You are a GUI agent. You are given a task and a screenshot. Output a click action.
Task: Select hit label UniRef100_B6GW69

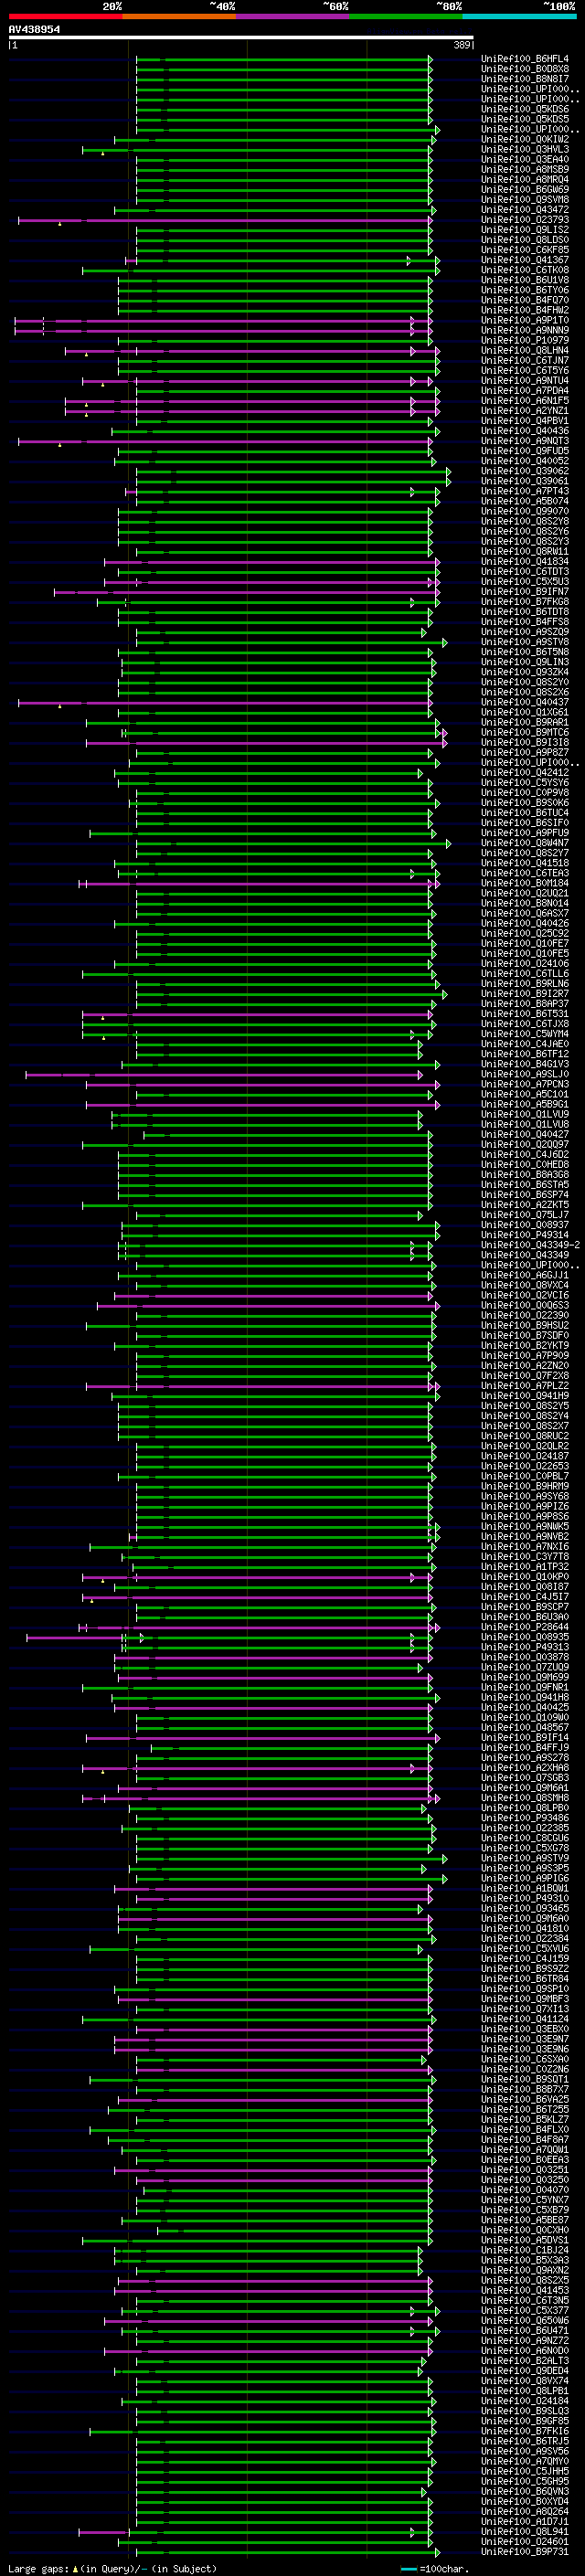(525, 190)
